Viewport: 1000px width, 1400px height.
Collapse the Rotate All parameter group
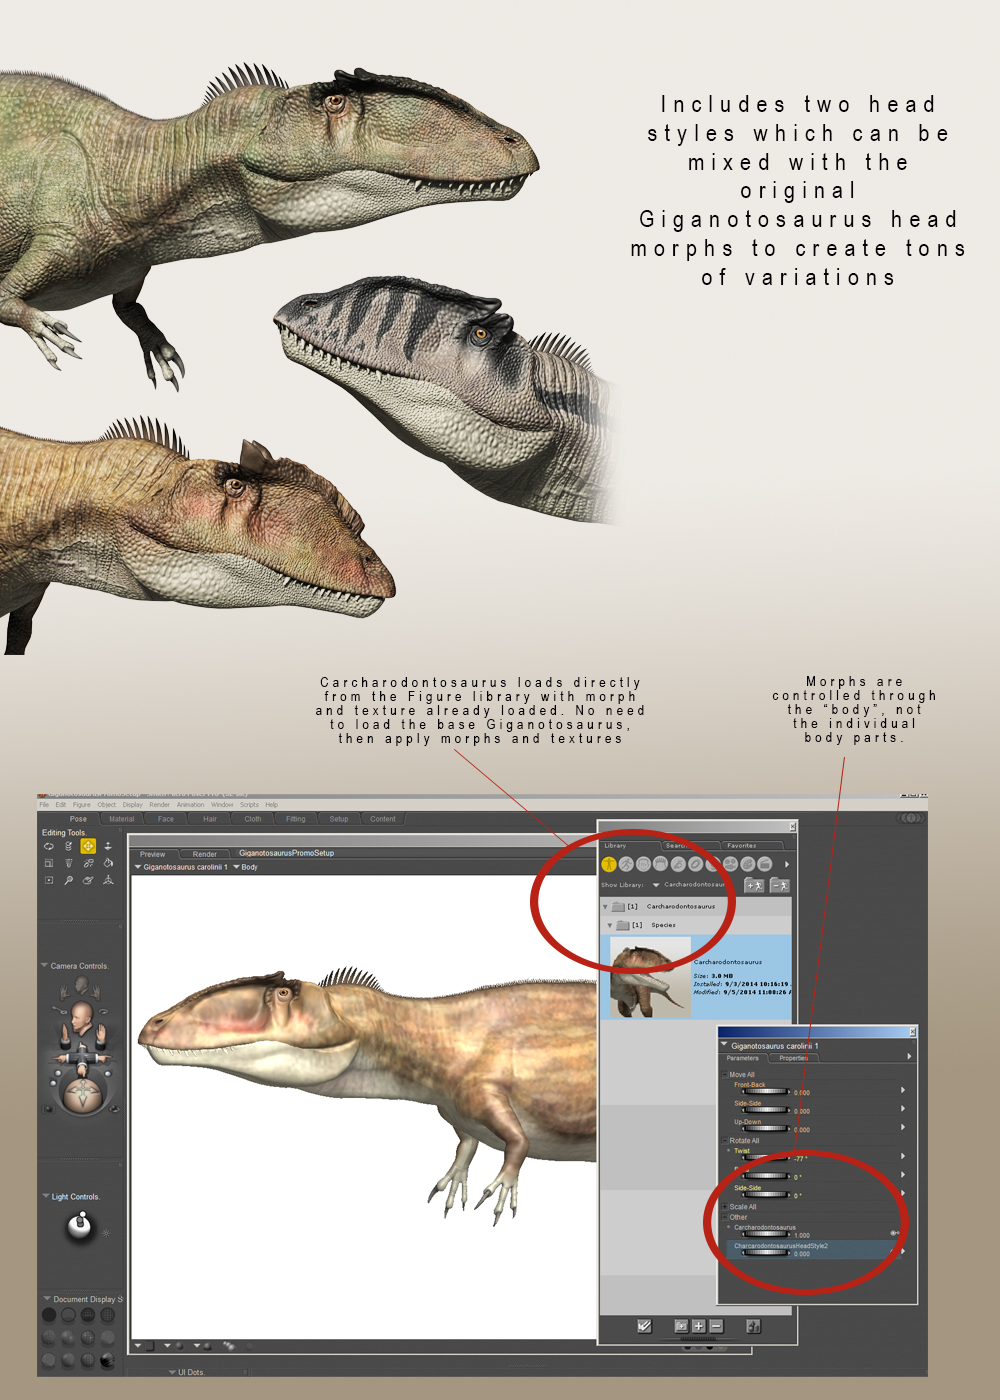click(724, 1141)
